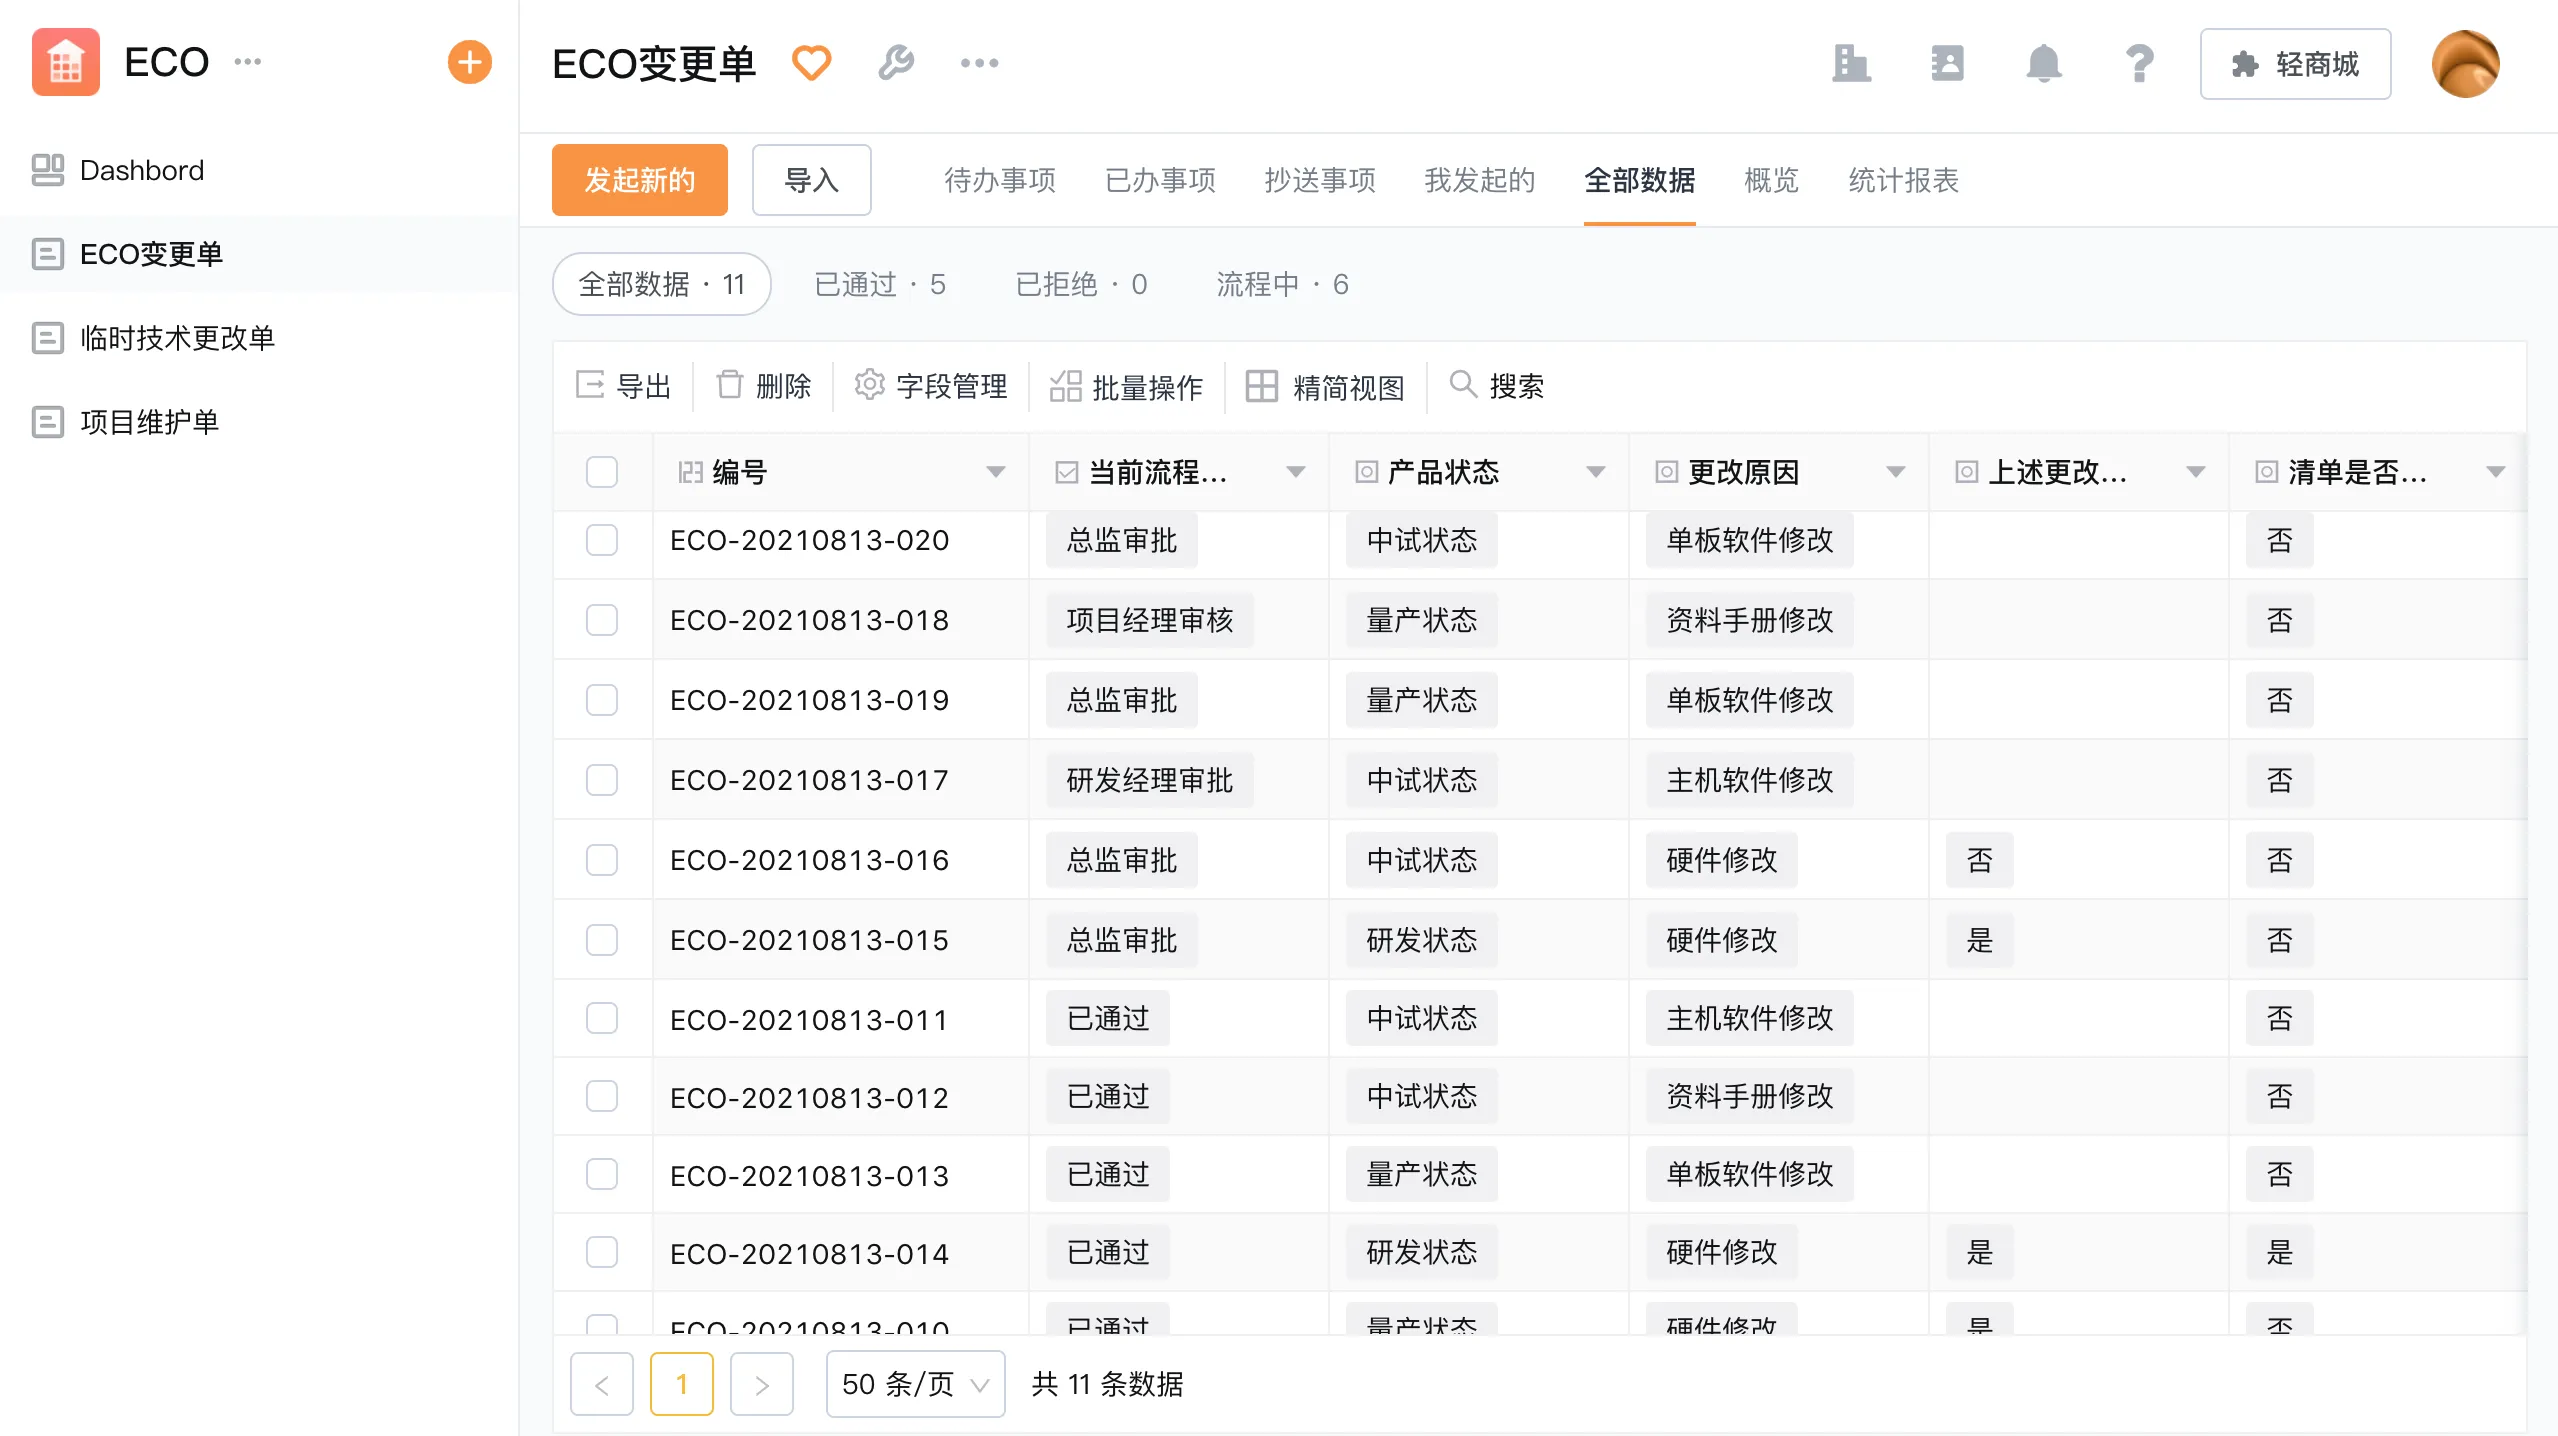
Task: Open the 产品状态 column filter arrow
Action: pyautogui.click(x=1595, y=472)
